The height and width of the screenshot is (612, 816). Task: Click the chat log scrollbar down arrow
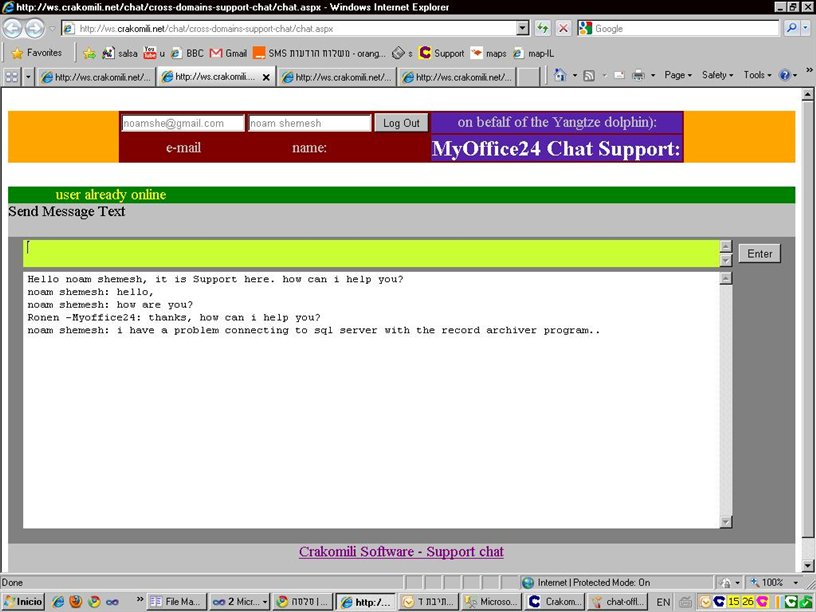[726, 521]
